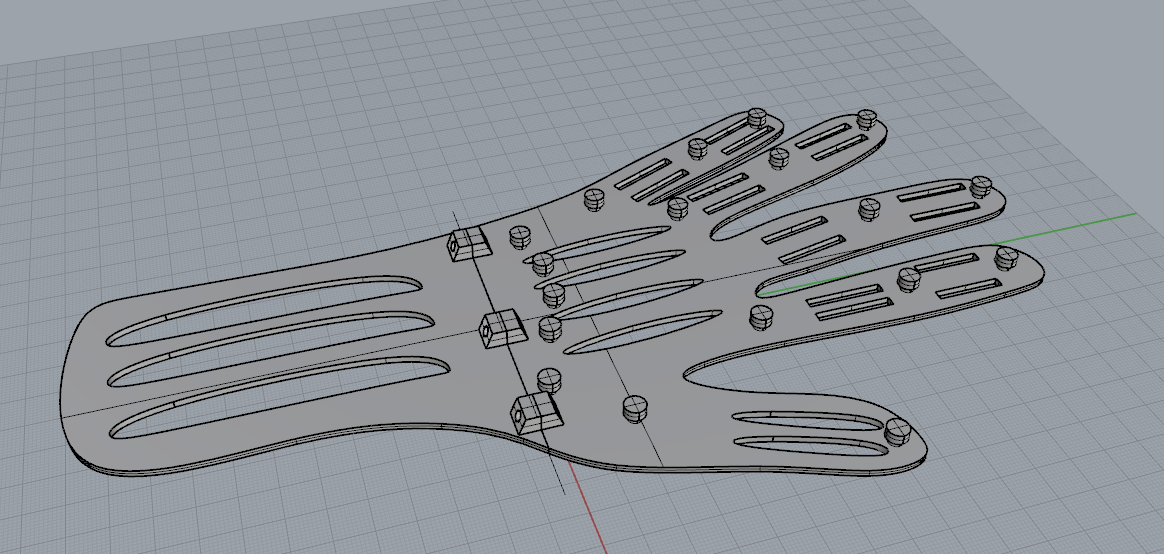Select the middle square block on the wrist

tap(503, 328)
